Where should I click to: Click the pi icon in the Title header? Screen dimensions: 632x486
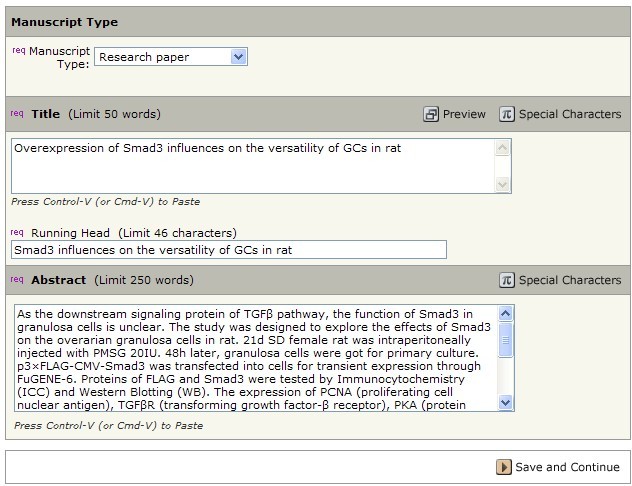(506, 114)
